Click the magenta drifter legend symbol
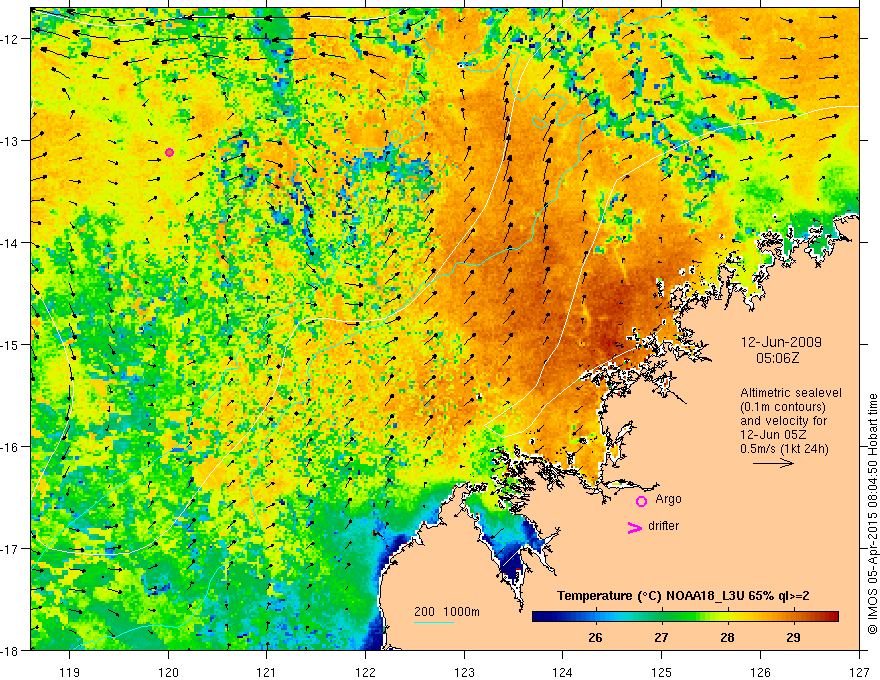This screenshot has height=680, width=880. point(635,528)
